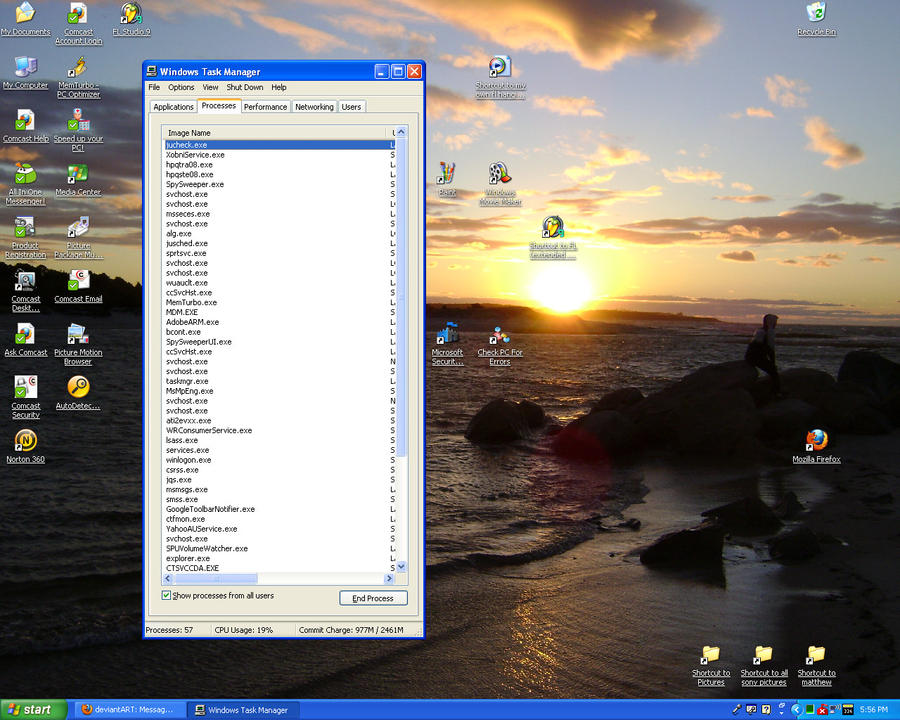The height and width of the screenshot is (720, 900).
Task: Open the Options menu
Action: coord(181,87)
